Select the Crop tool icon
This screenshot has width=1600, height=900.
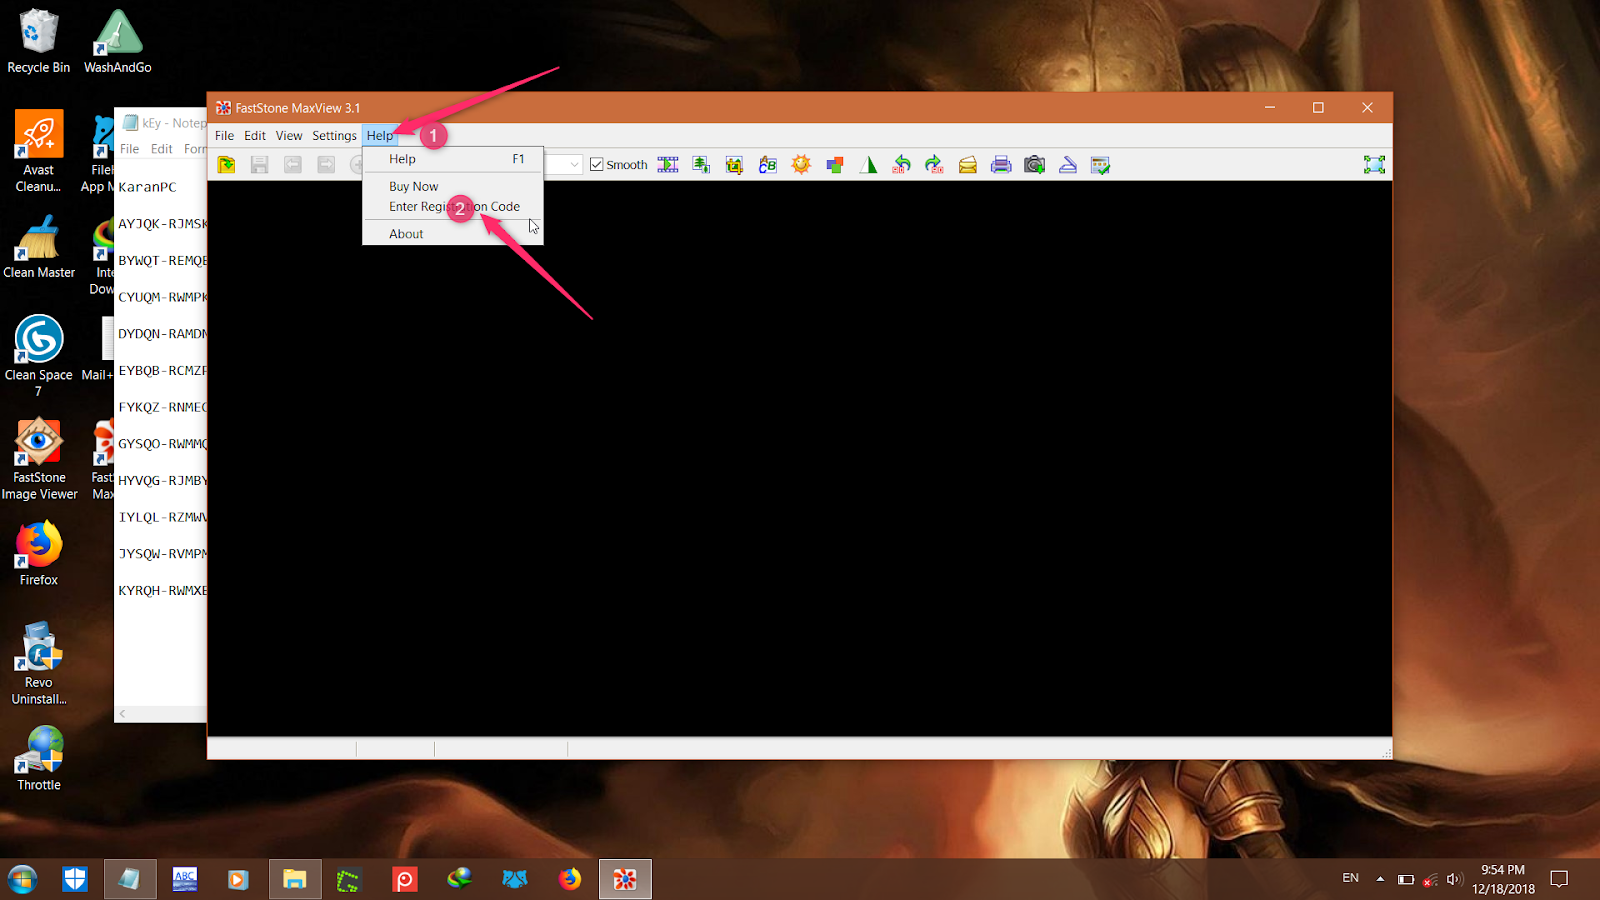point(734,165)
